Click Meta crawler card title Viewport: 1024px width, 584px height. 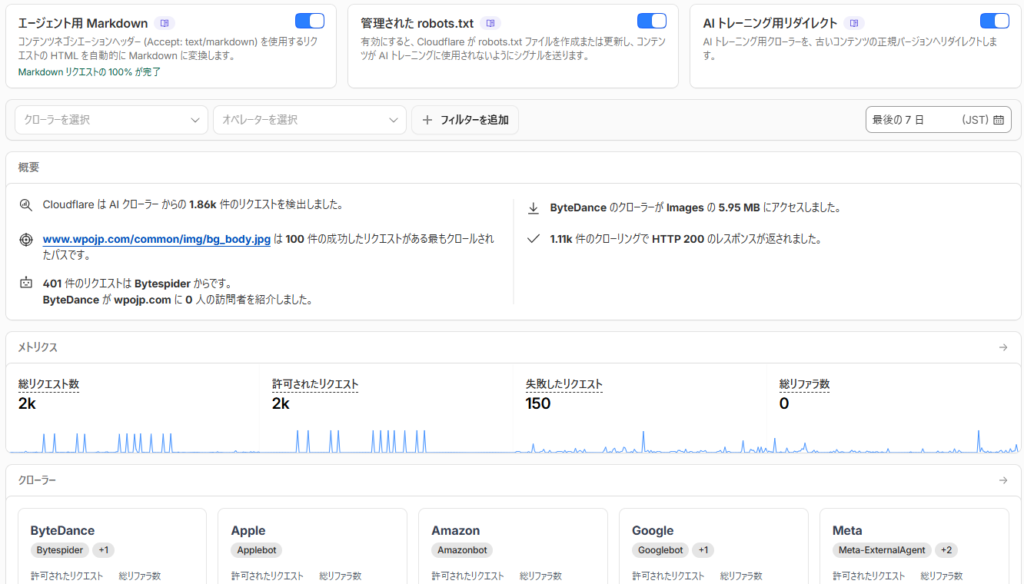847,530
